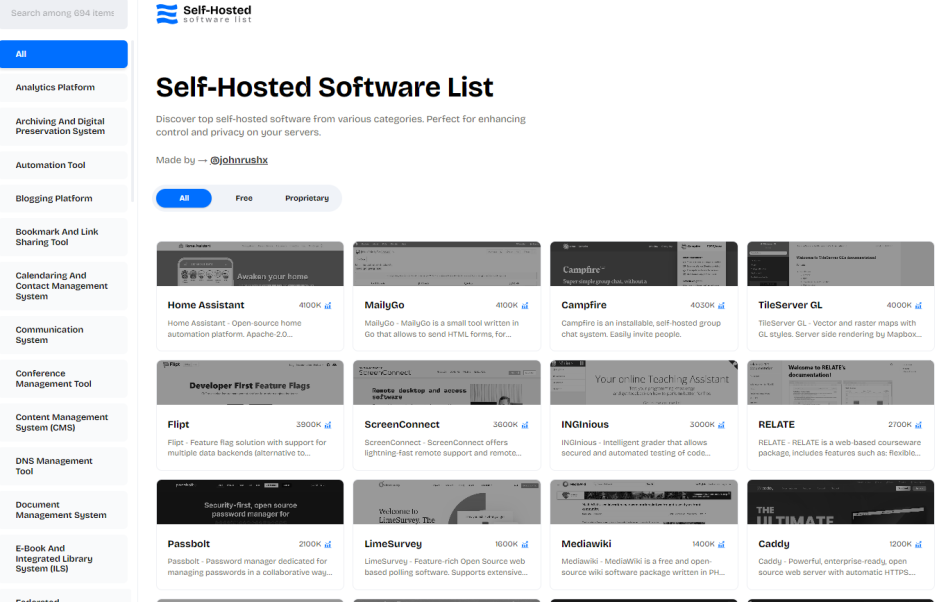Click the chart icon on ScreenConnect card
Screen dimensions: 948x602
point(525,425)
